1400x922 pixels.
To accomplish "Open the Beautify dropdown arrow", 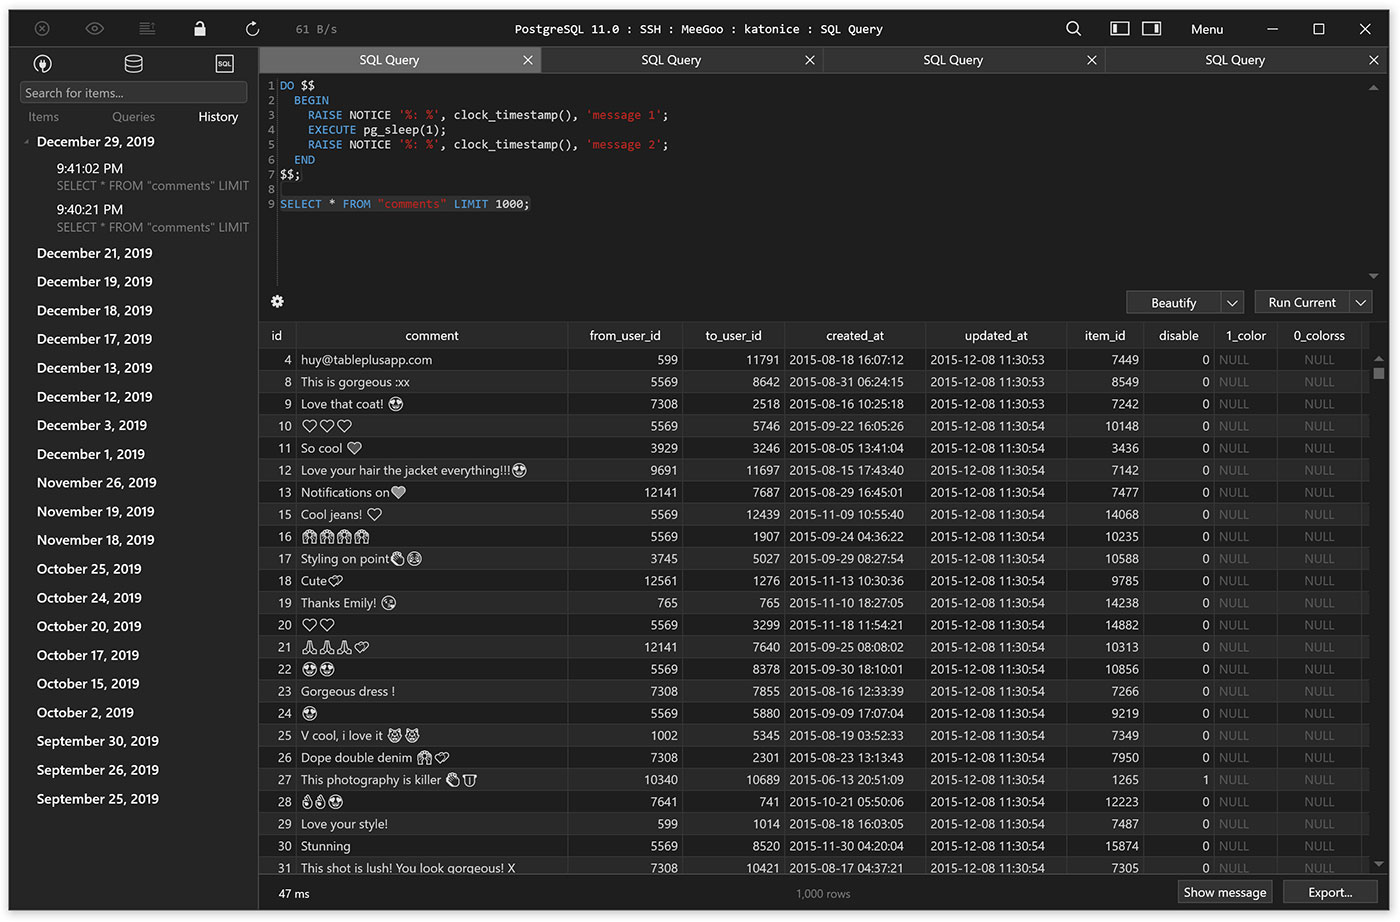I will [1232, 303].
